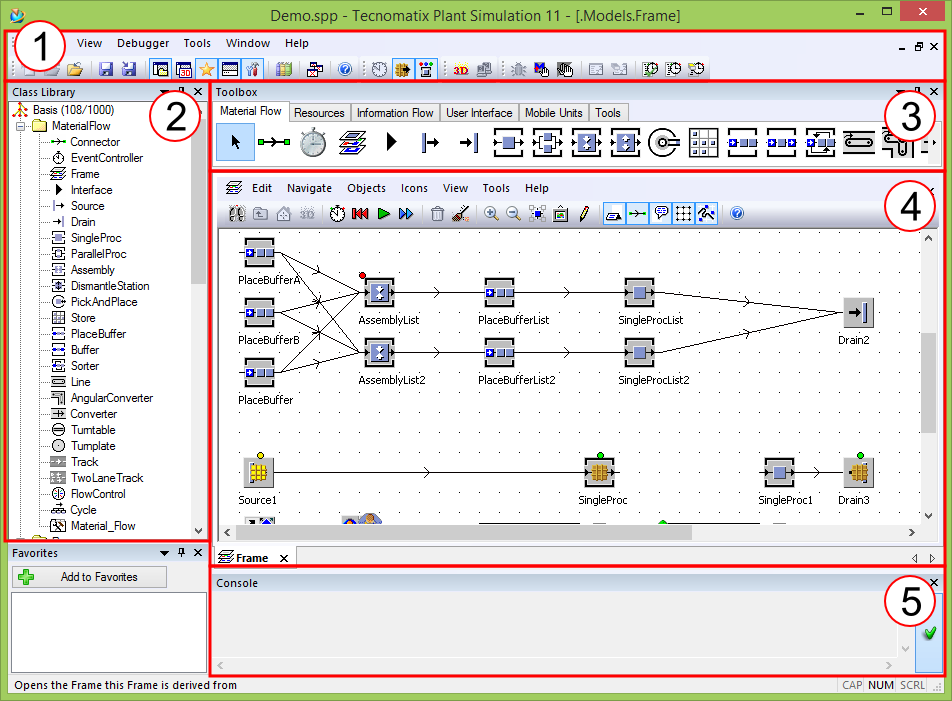The image size is (952, 701).
Task: Open the Navigate menu in Frame
Action: pyautogui.click(x=310, y=188)
